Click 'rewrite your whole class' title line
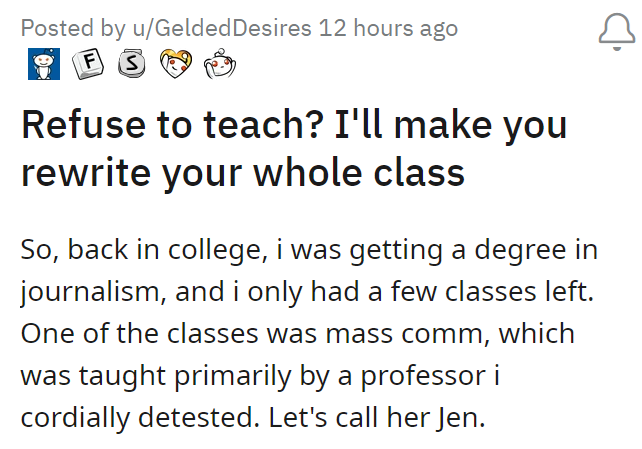The width and height of the screenshot is (642, 449). click(x=242, y=173)
